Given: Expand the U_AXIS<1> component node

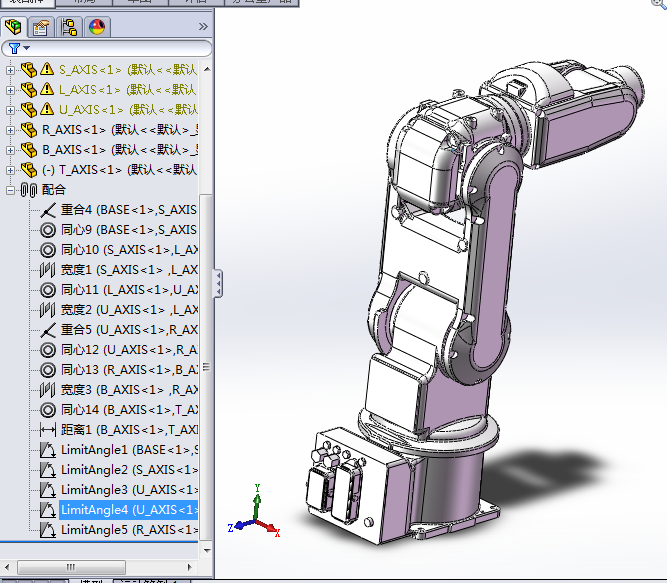Looking at the screenshot, I should click(10, 110).
